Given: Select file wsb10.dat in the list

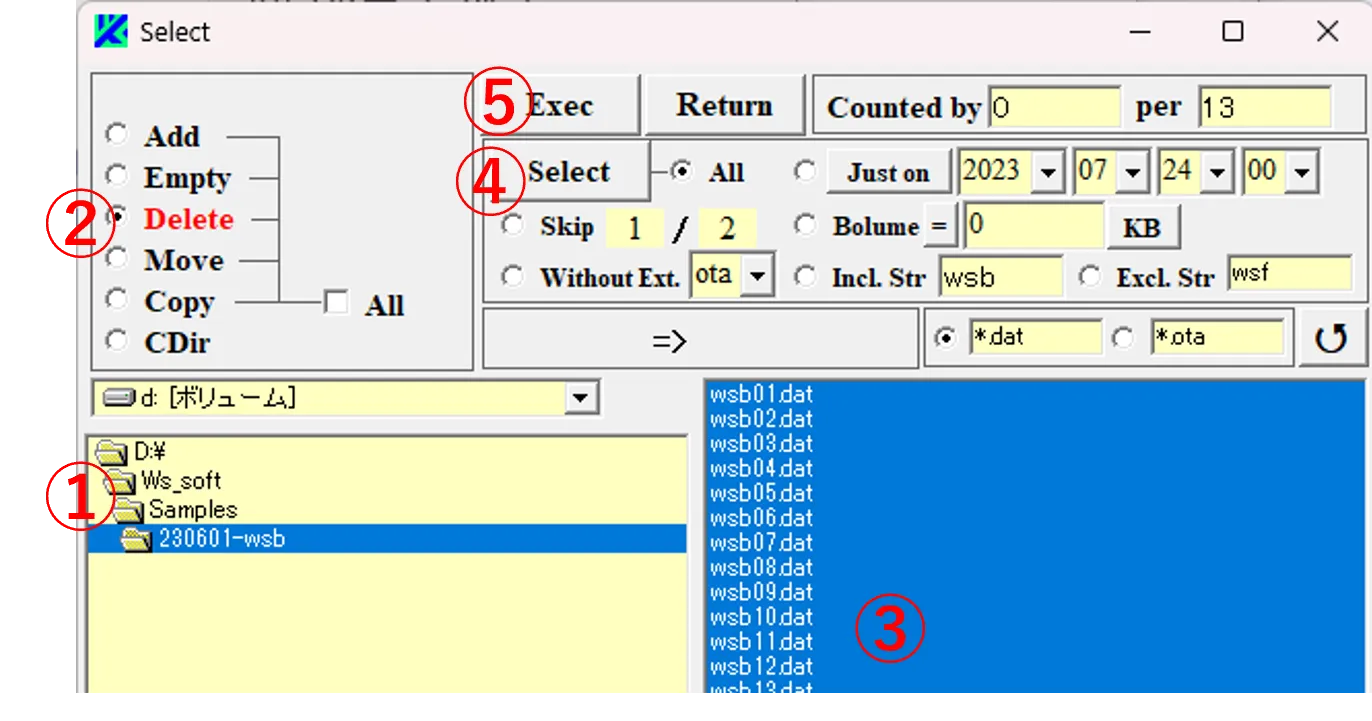Looking at the screenshot, I should [x=1034, y=616].
